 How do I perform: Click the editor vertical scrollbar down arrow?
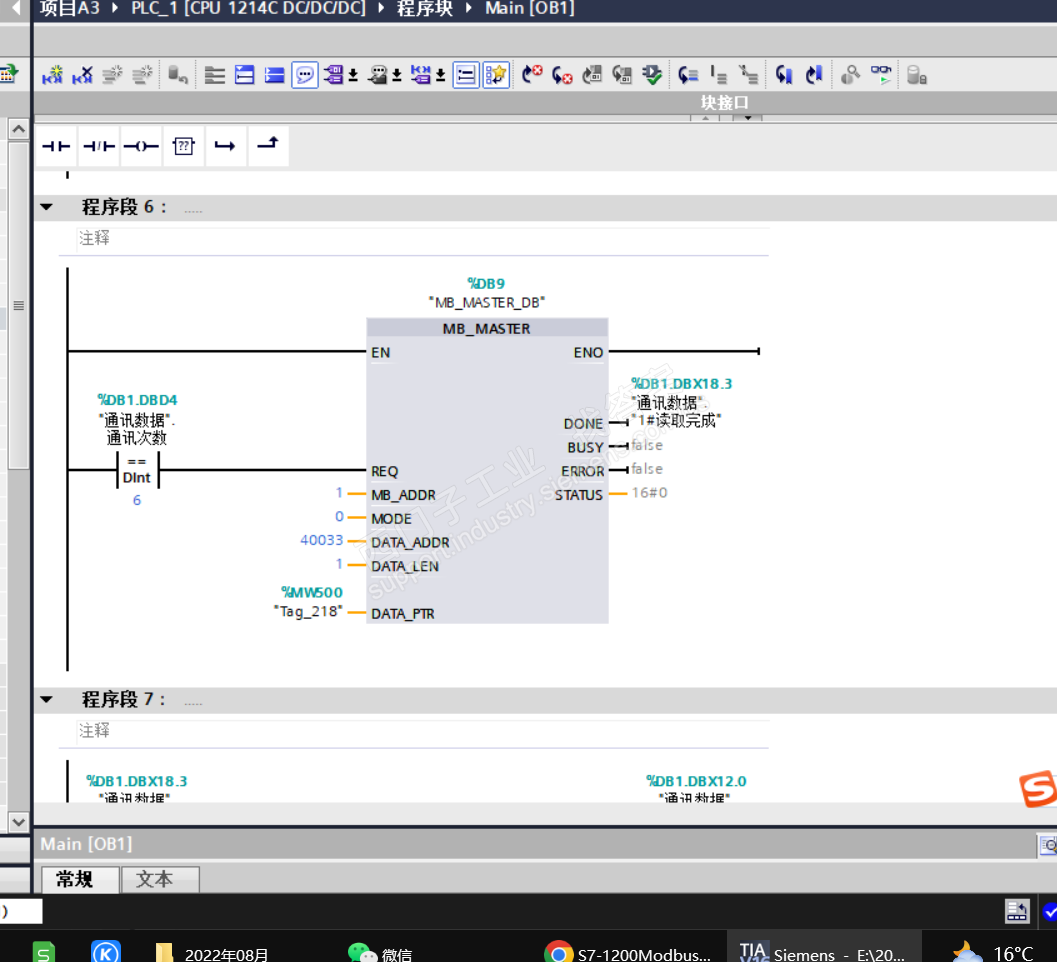[18, 822]
